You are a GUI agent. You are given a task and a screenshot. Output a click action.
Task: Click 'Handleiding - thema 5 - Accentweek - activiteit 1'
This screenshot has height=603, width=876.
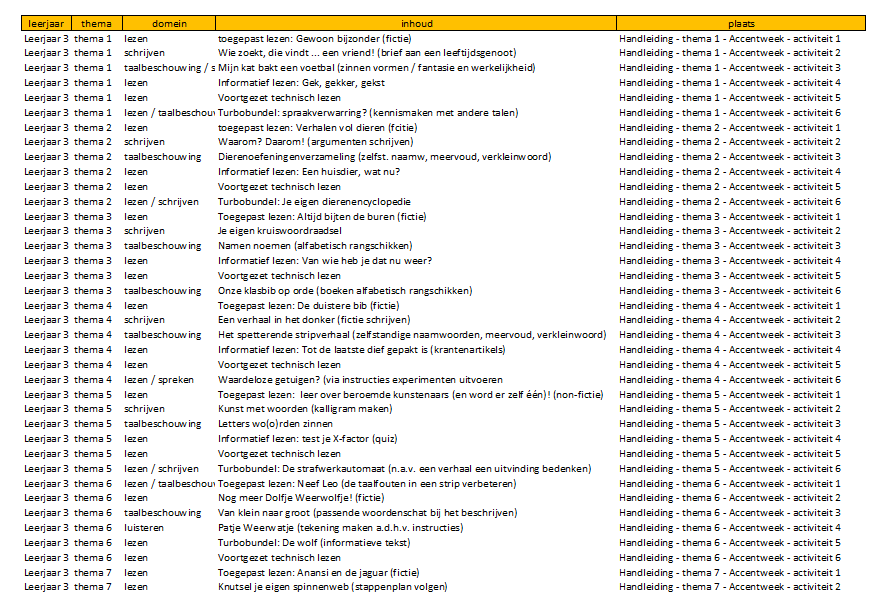click(x=730, y=395)
